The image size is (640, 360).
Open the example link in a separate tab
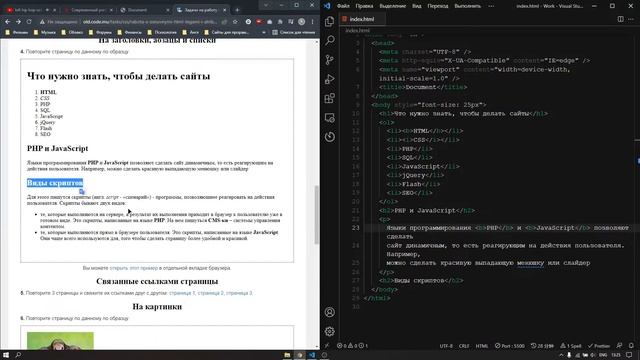(133, 268)
